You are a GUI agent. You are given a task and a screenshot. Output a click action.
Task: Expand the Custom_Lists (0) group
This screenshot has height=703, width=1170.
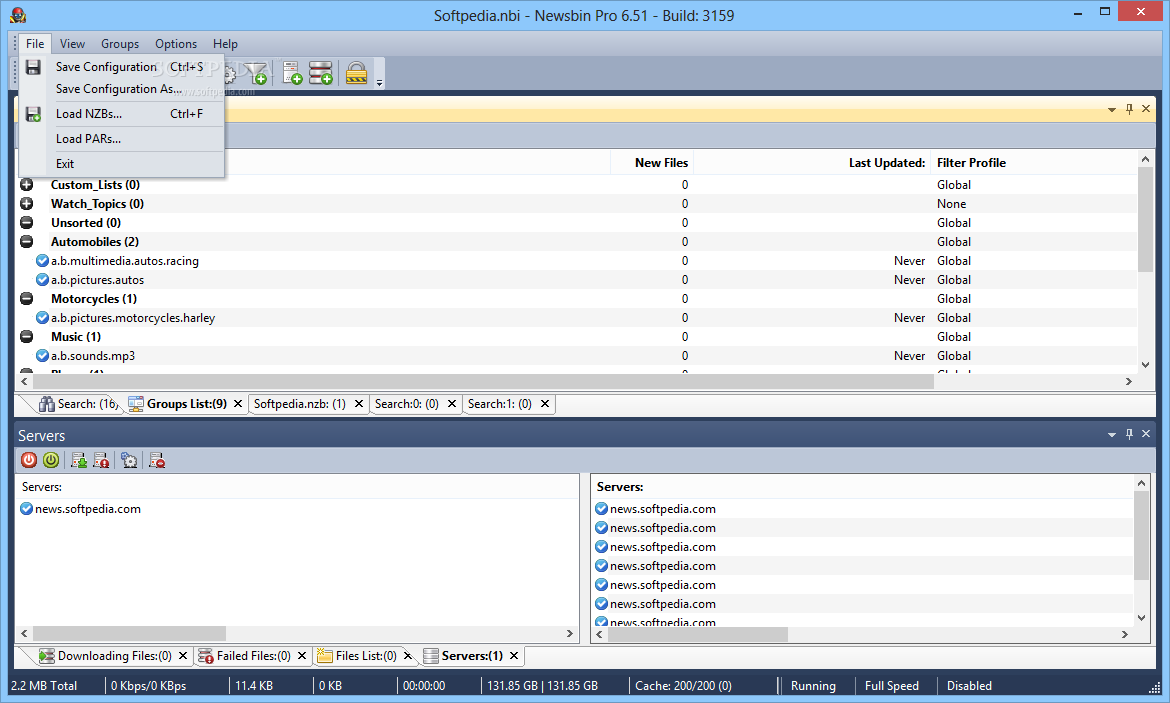click(26, 184)
